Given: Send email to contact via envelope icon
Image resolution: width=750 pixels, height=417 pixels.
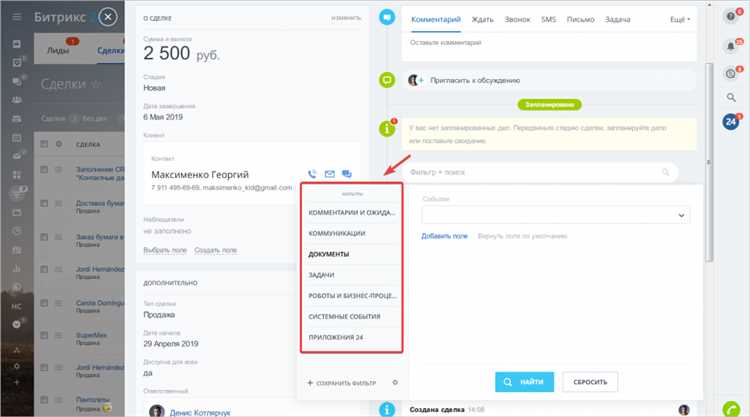Looking at the screenshot, I should click(x=330, y=174).
